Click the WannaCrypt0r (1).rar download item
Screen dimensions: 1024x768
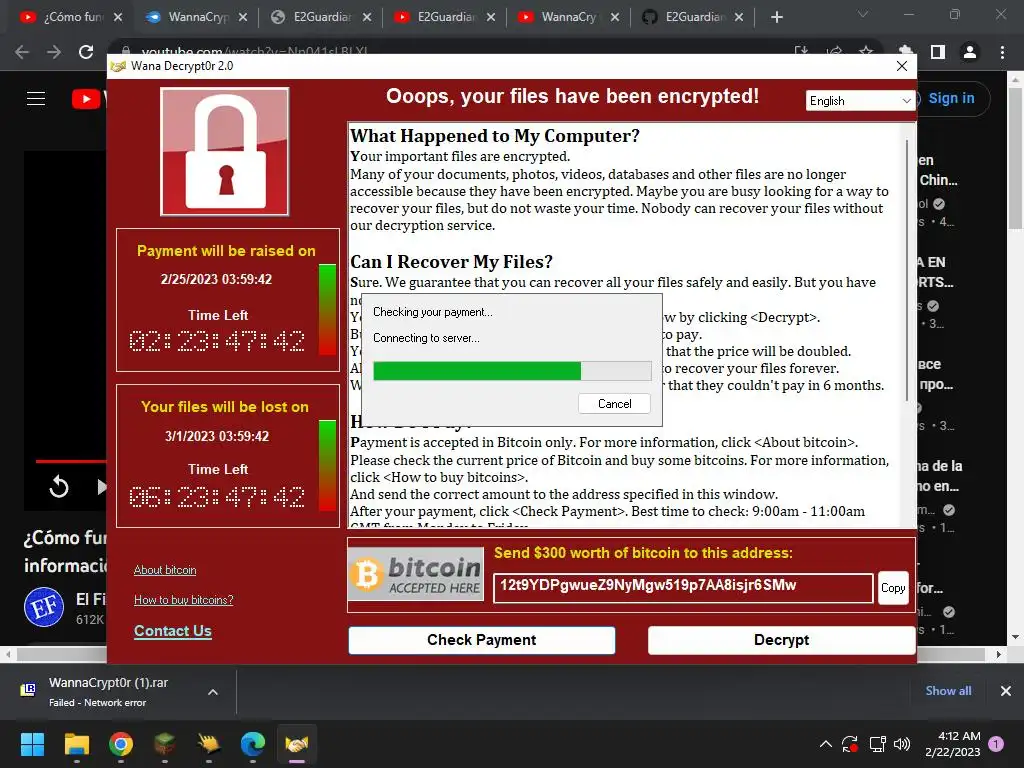(108, 692)
